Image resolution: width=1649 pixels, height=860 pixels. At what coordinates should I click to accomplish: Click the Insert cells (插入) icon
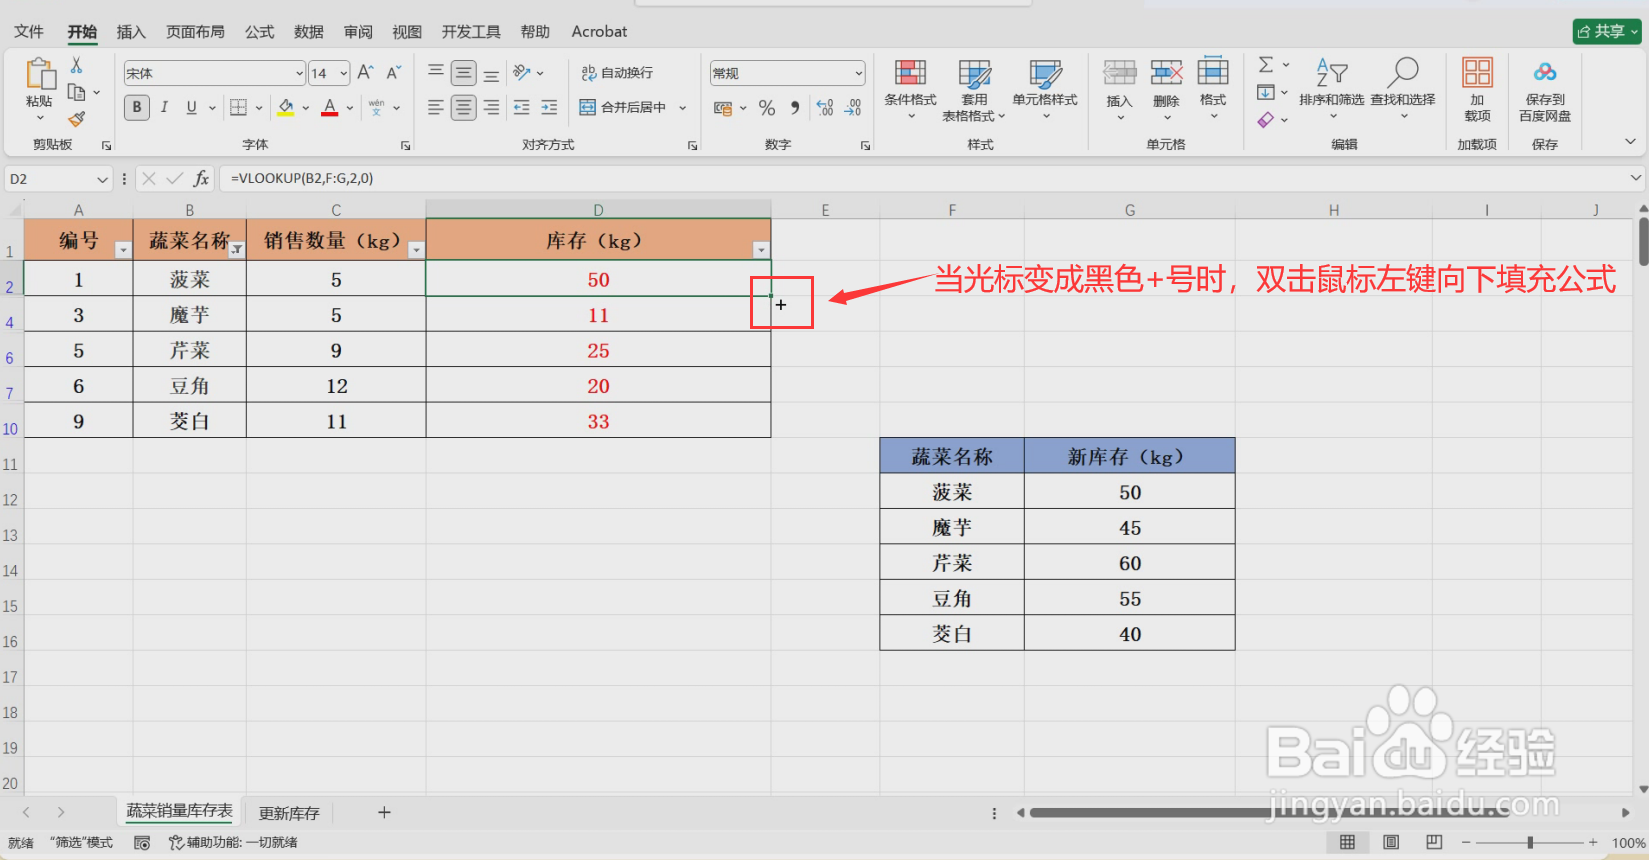pyautogui.click(x=1120, y=73)
